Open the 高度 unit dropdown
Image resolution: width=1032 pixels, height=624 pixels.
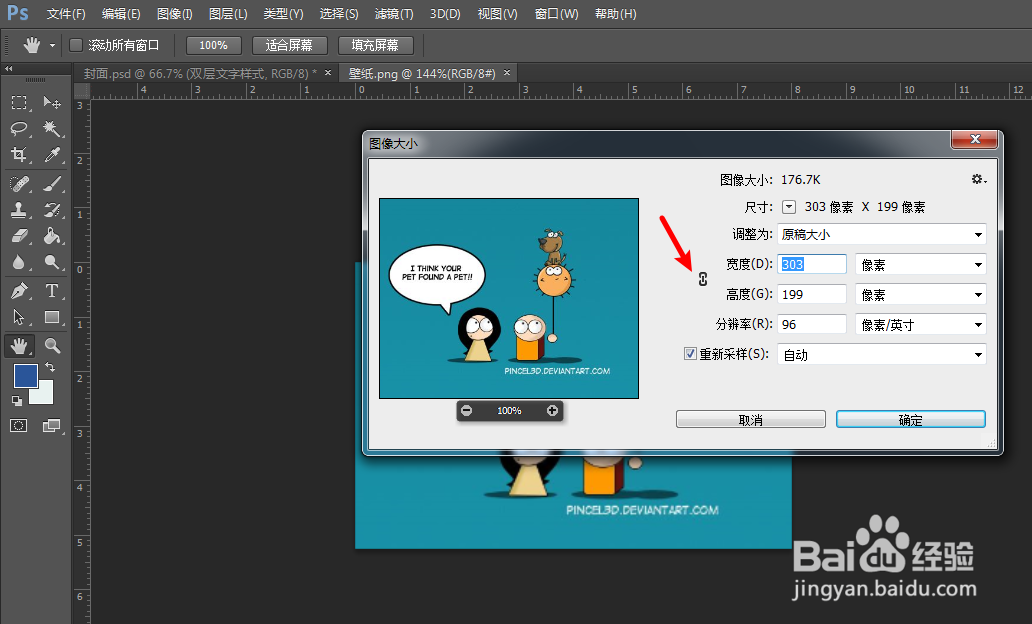(x=920, y=295)
